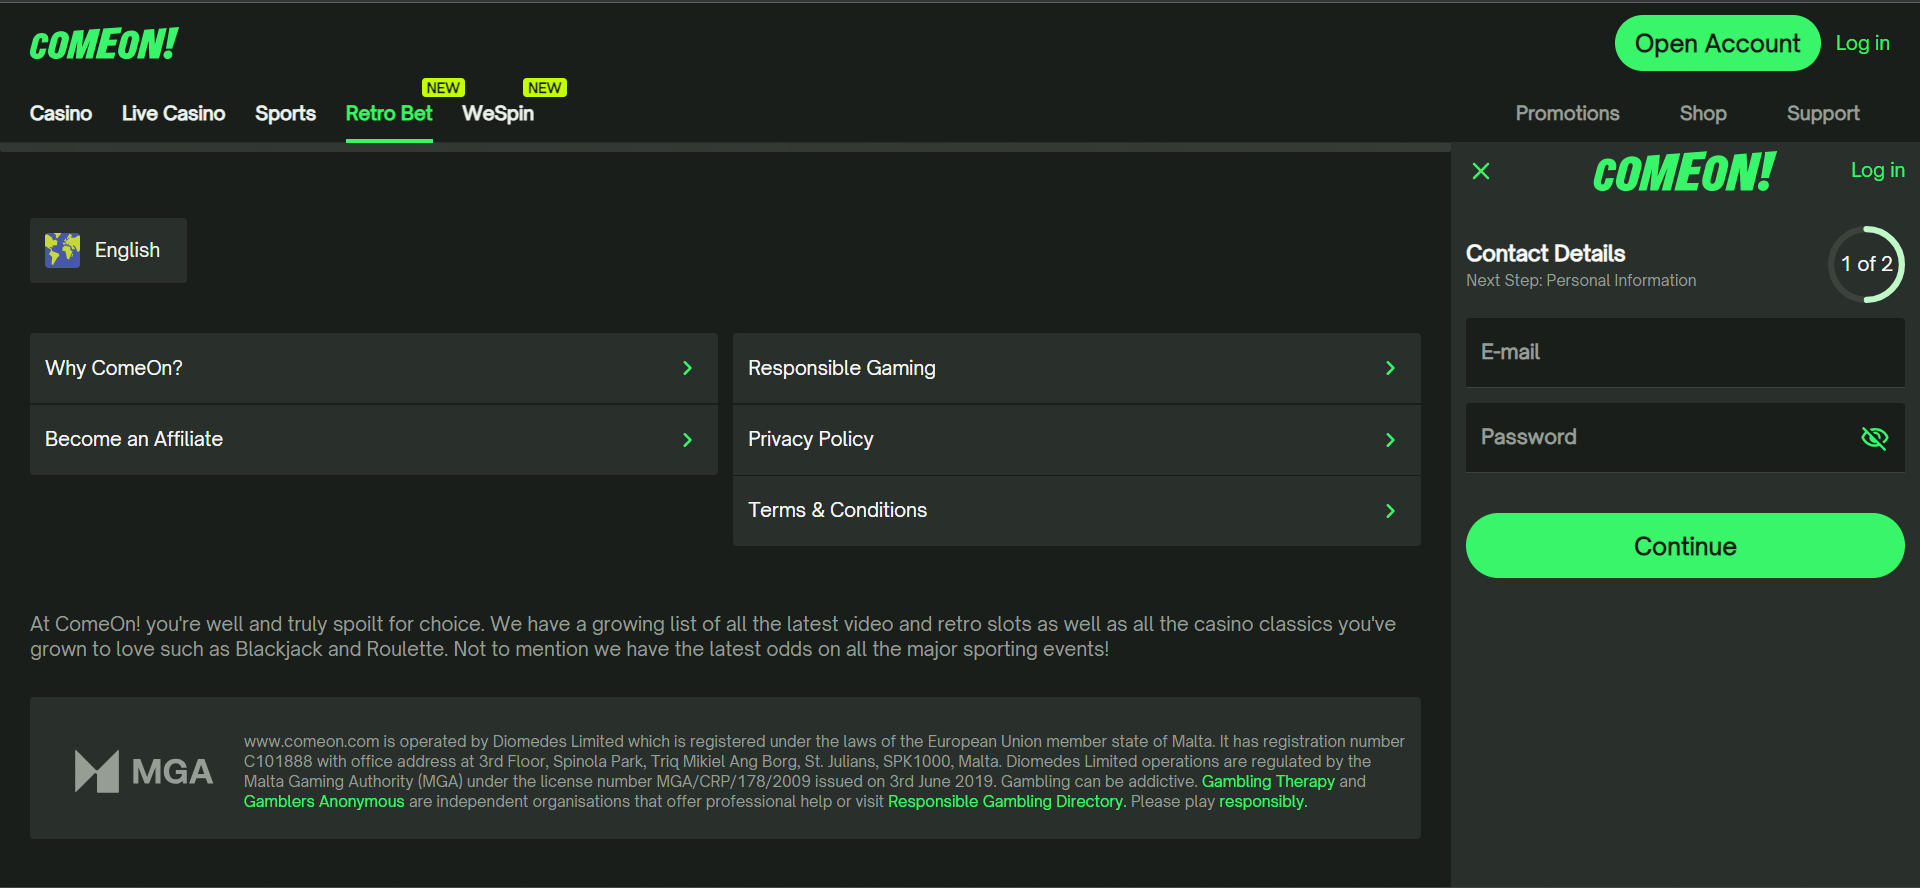Viewport: 1920px width, 888px height.
Task: Open the WeSpin tab
Action: 498,113
